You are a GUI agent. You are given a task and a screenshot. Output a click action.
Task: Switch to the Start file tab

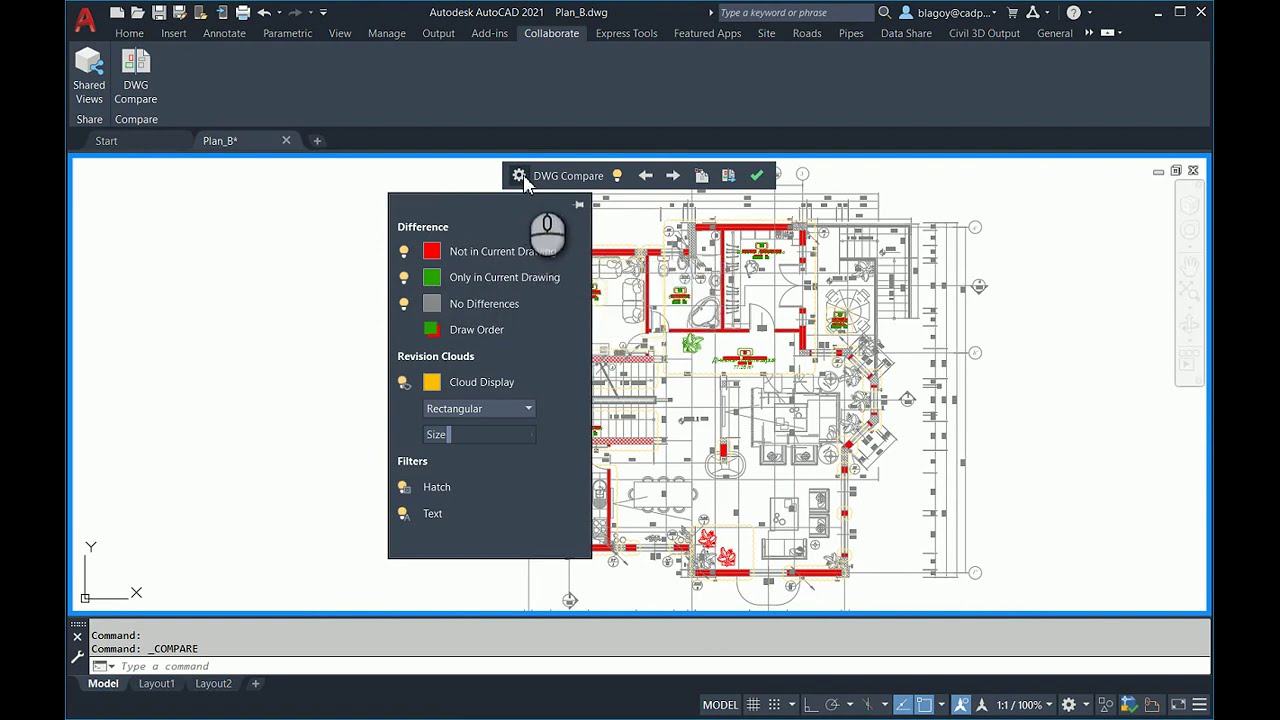(106, 141)
